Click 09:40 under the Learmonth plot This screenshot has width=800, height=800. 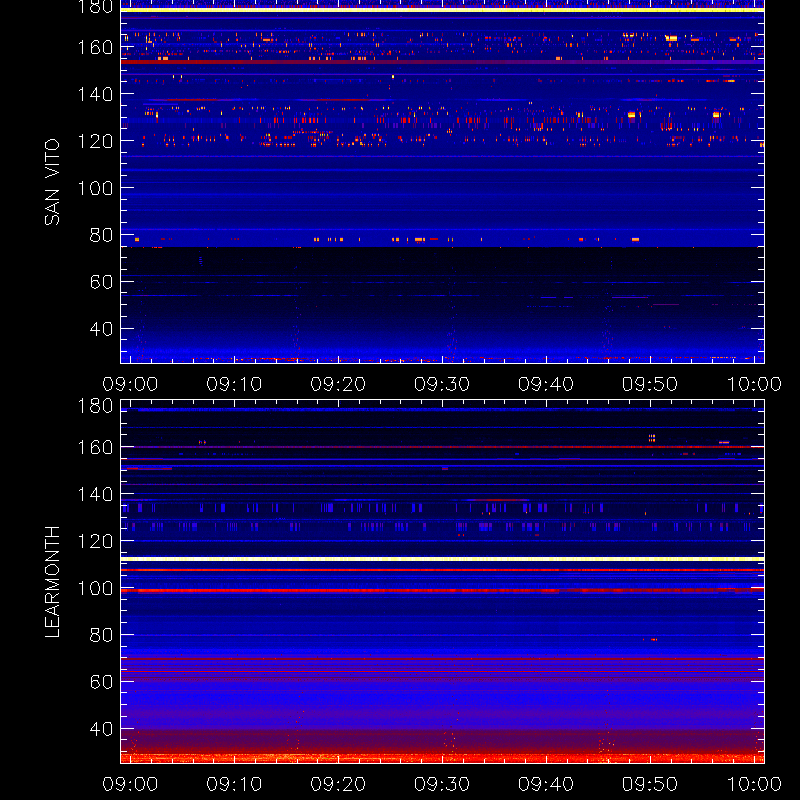click(x=546, y=784)
